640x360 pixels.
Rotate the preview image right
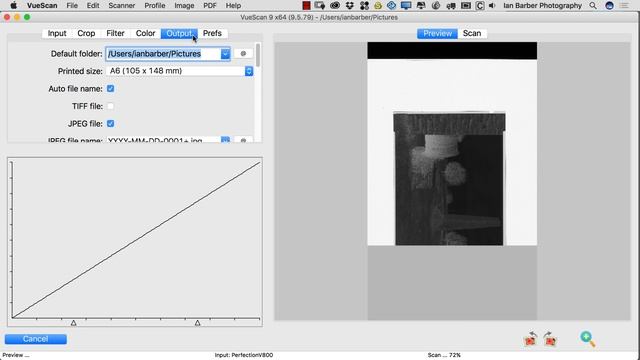(550, 339)
